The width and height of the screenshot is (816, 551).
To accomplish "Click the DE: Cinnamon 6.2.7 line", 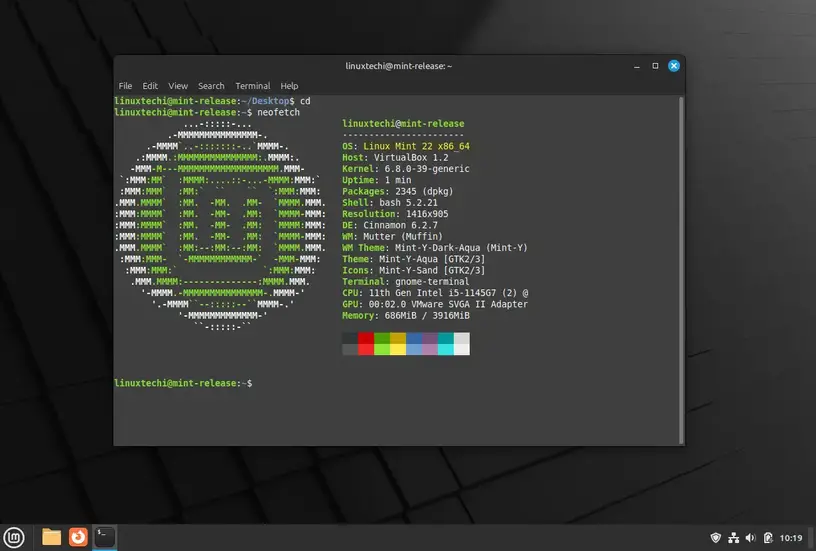I will [390, 225].
